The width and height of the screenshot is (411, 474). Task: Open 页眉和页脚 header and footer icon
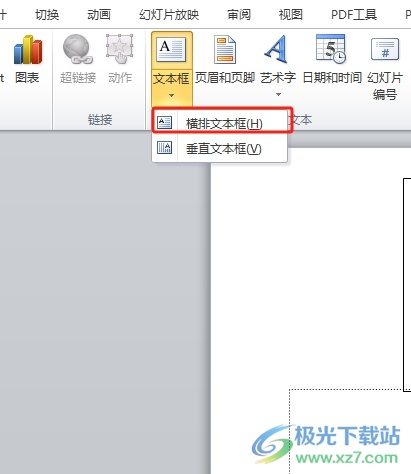pyautogui.click(x=225, y=50)
